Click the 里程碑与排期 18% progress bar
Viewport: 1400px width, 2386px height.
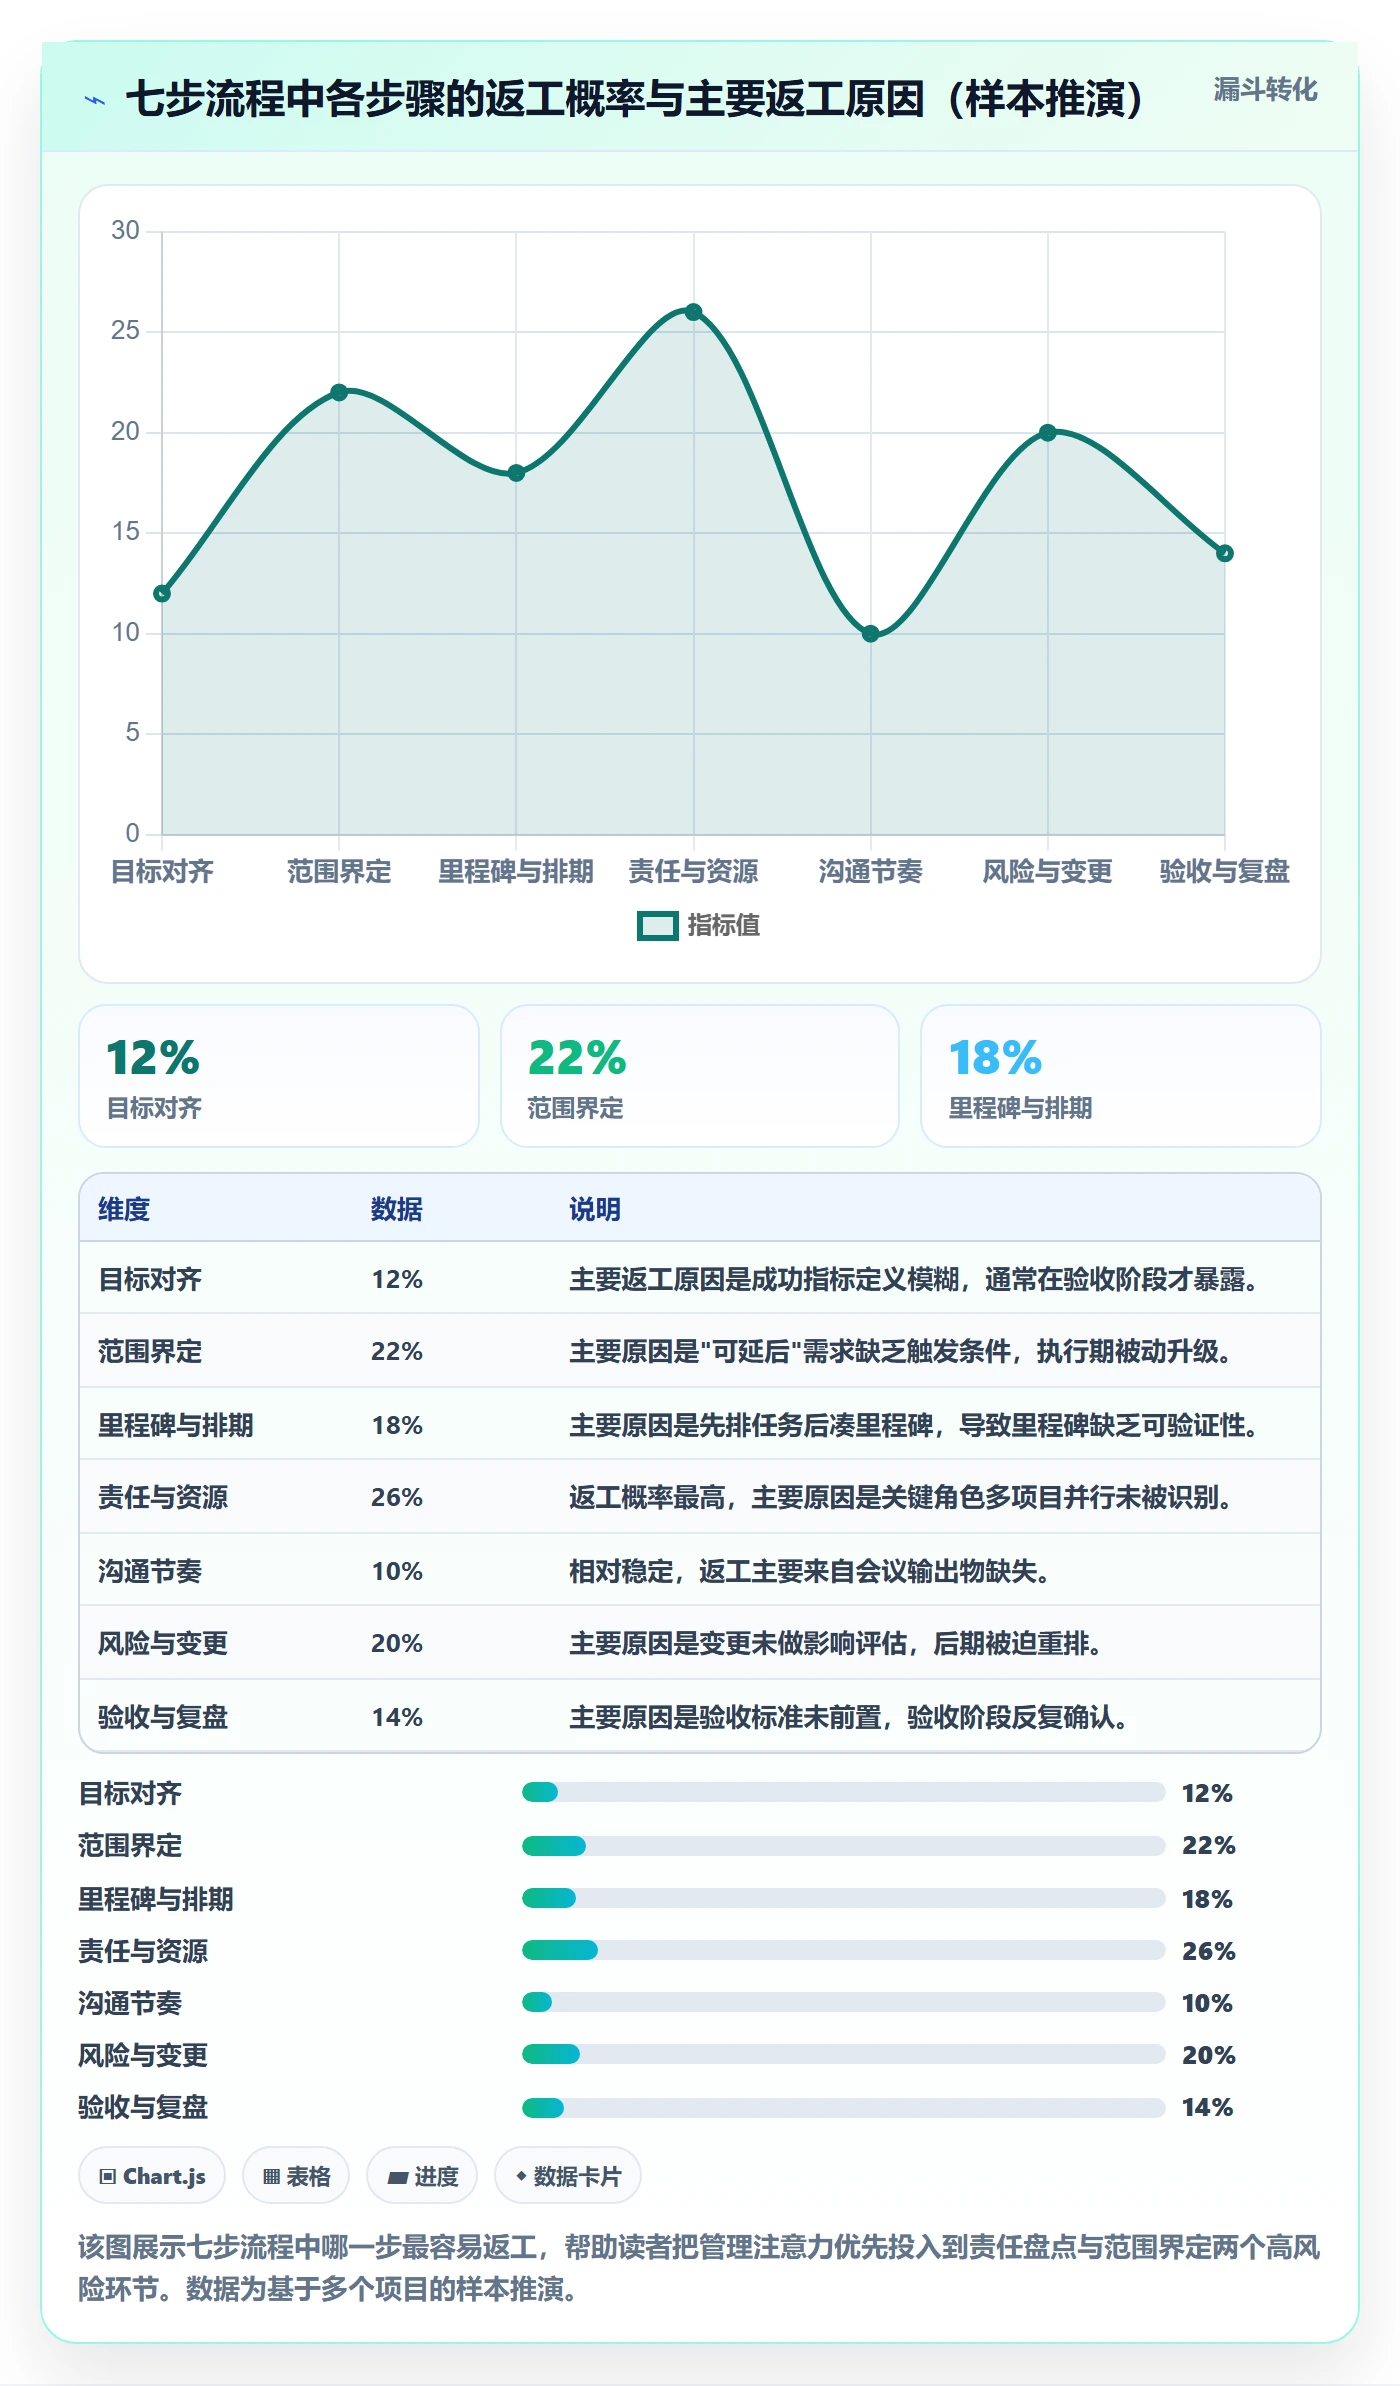pyautogui.click(x=844, y=1898)
